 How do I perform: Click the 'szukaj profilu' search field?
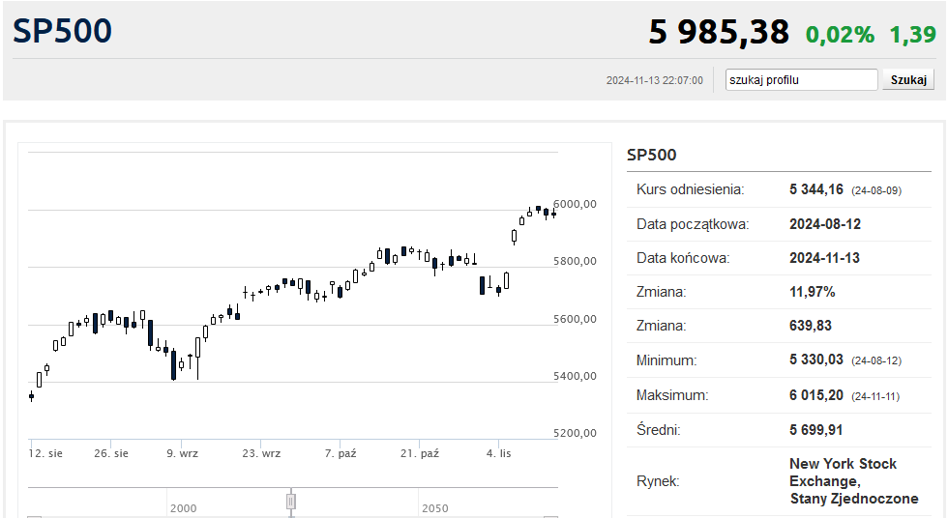pyautogui.click(x=801, y=80)
